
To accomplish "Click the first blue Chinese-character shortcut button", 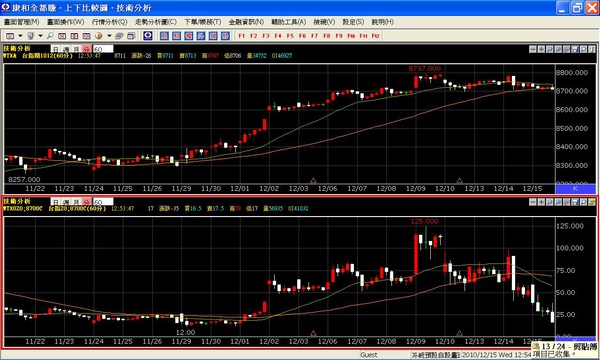I will (x=164, y=36).
